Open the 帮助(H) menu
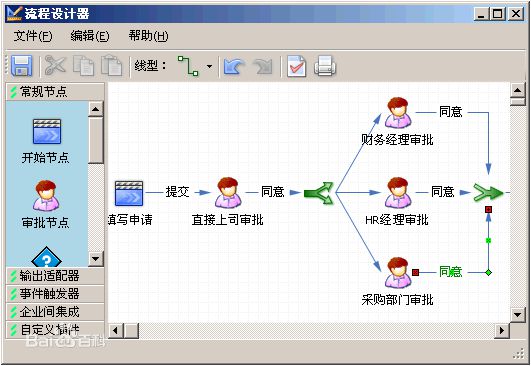The height and width of the screenshot is (366, 531). (x=148, y=36)
